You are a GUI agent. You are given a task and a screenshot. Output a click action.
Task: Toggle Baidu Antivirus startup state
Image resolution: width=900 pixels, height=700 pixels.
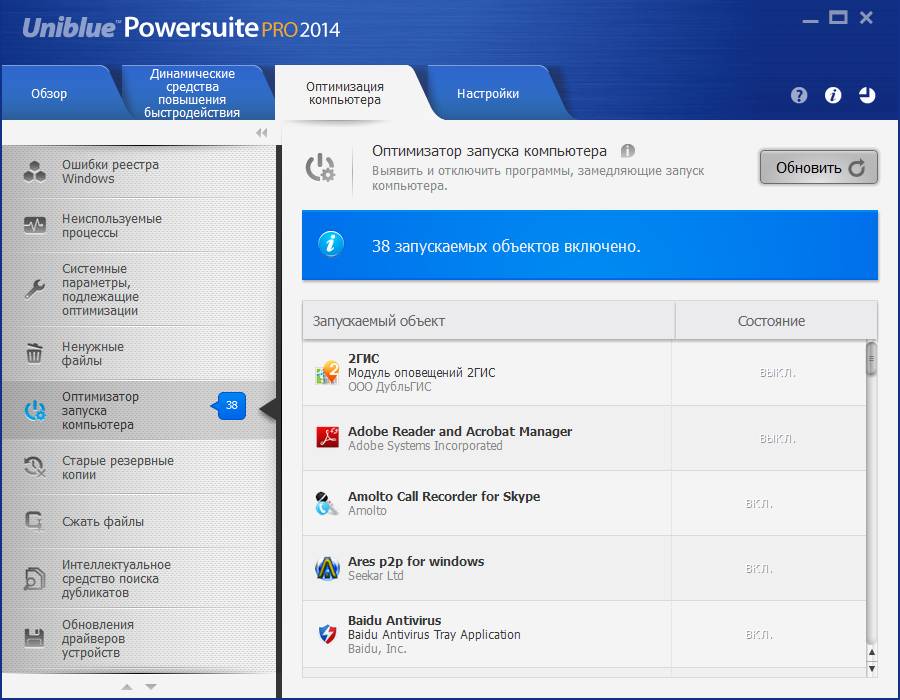pyautogui.click(x=759, y=635)
